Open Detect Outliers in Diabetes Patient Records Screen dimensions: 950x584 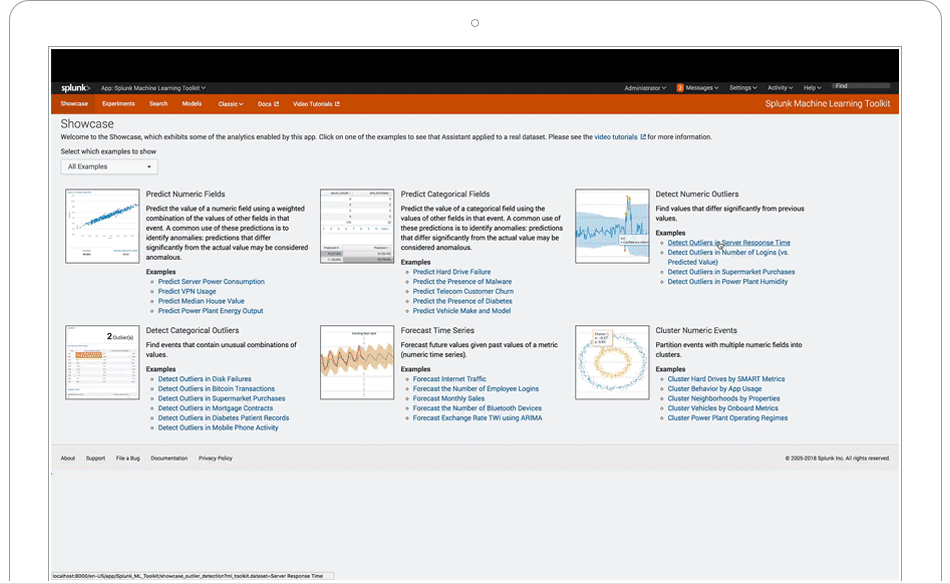(224, 418)
